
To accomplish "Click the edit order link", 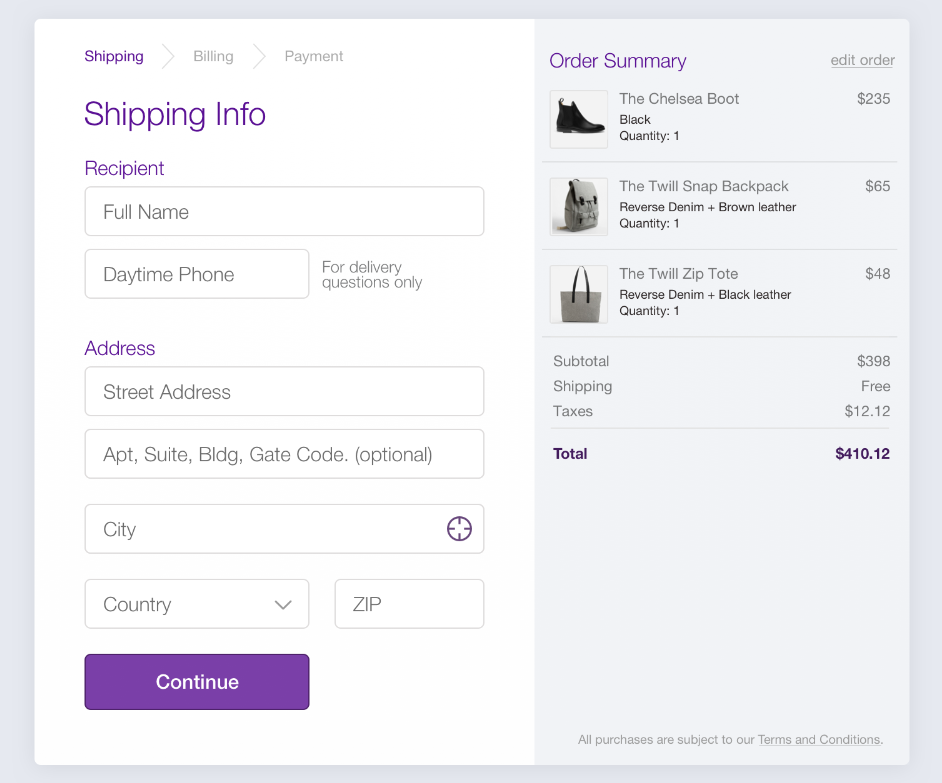I will [x=862, y=60].
